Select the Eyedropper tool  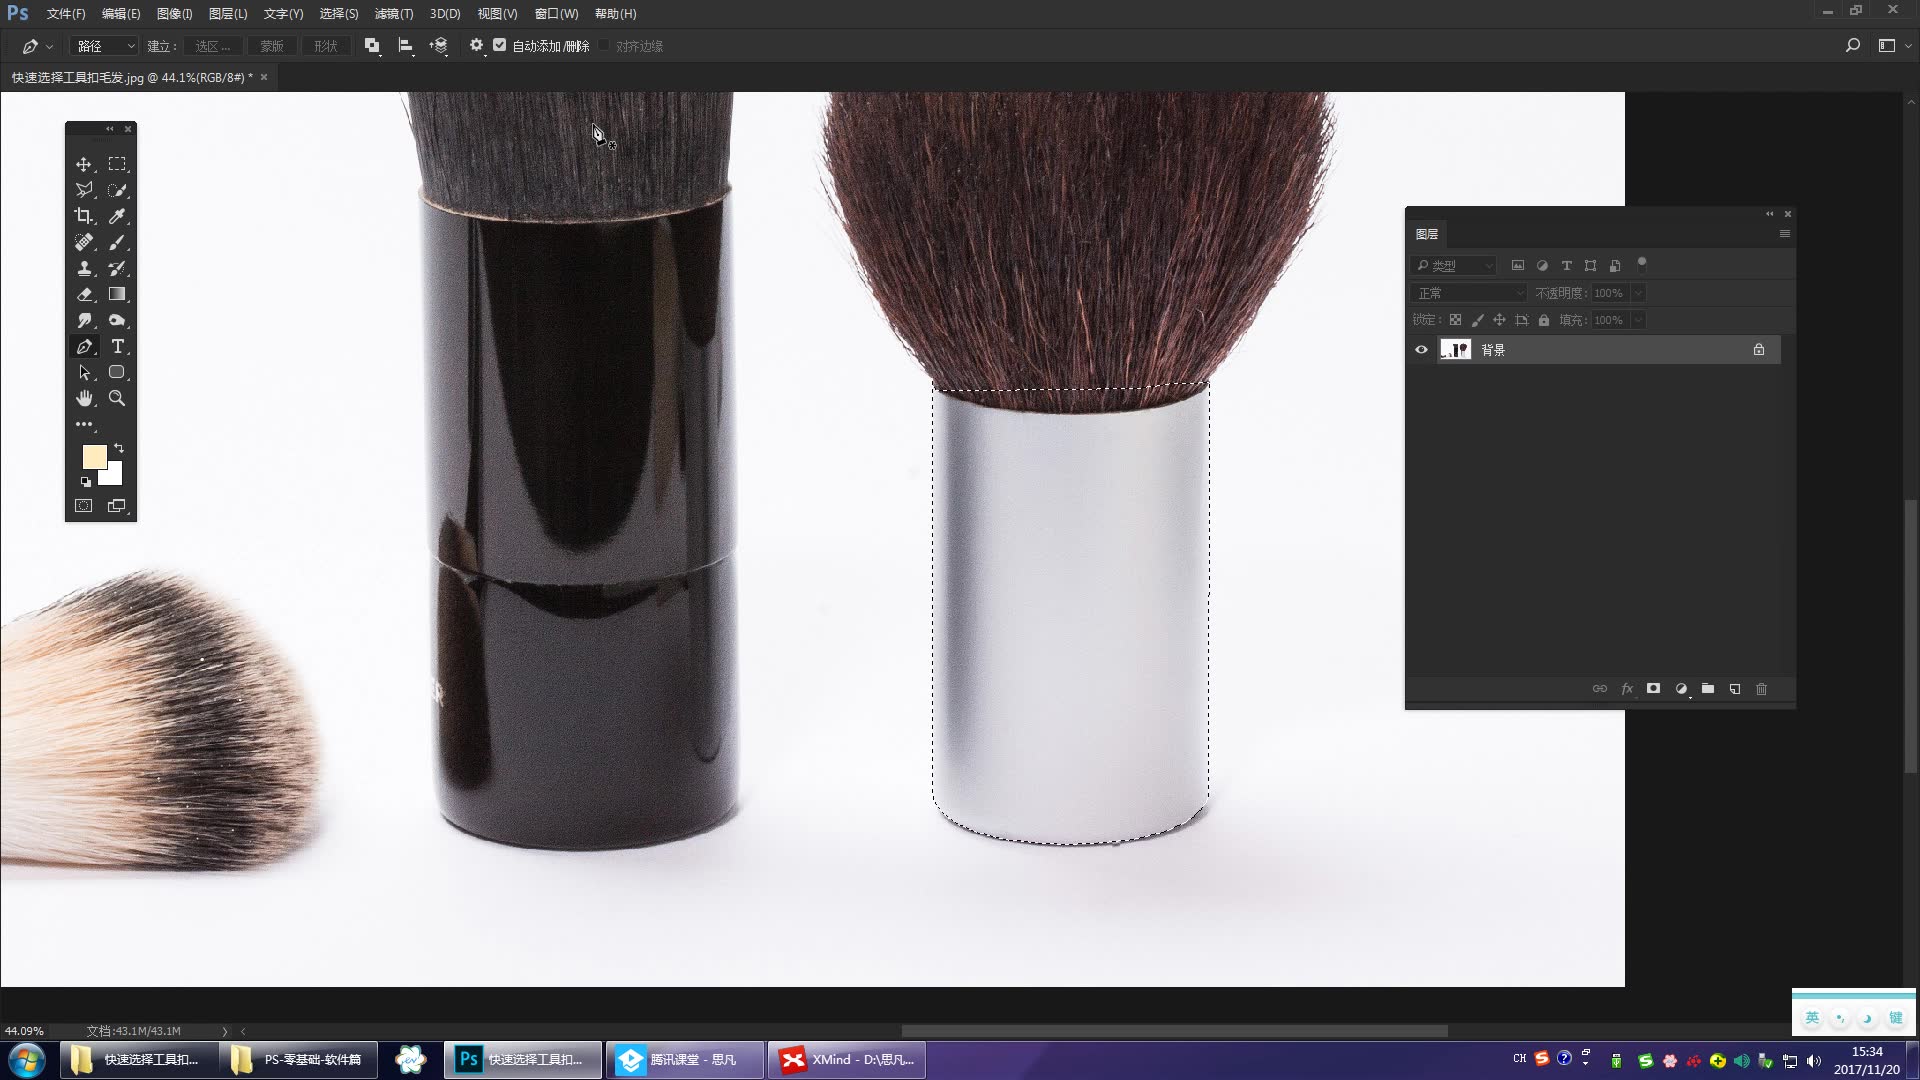[117, 216]
